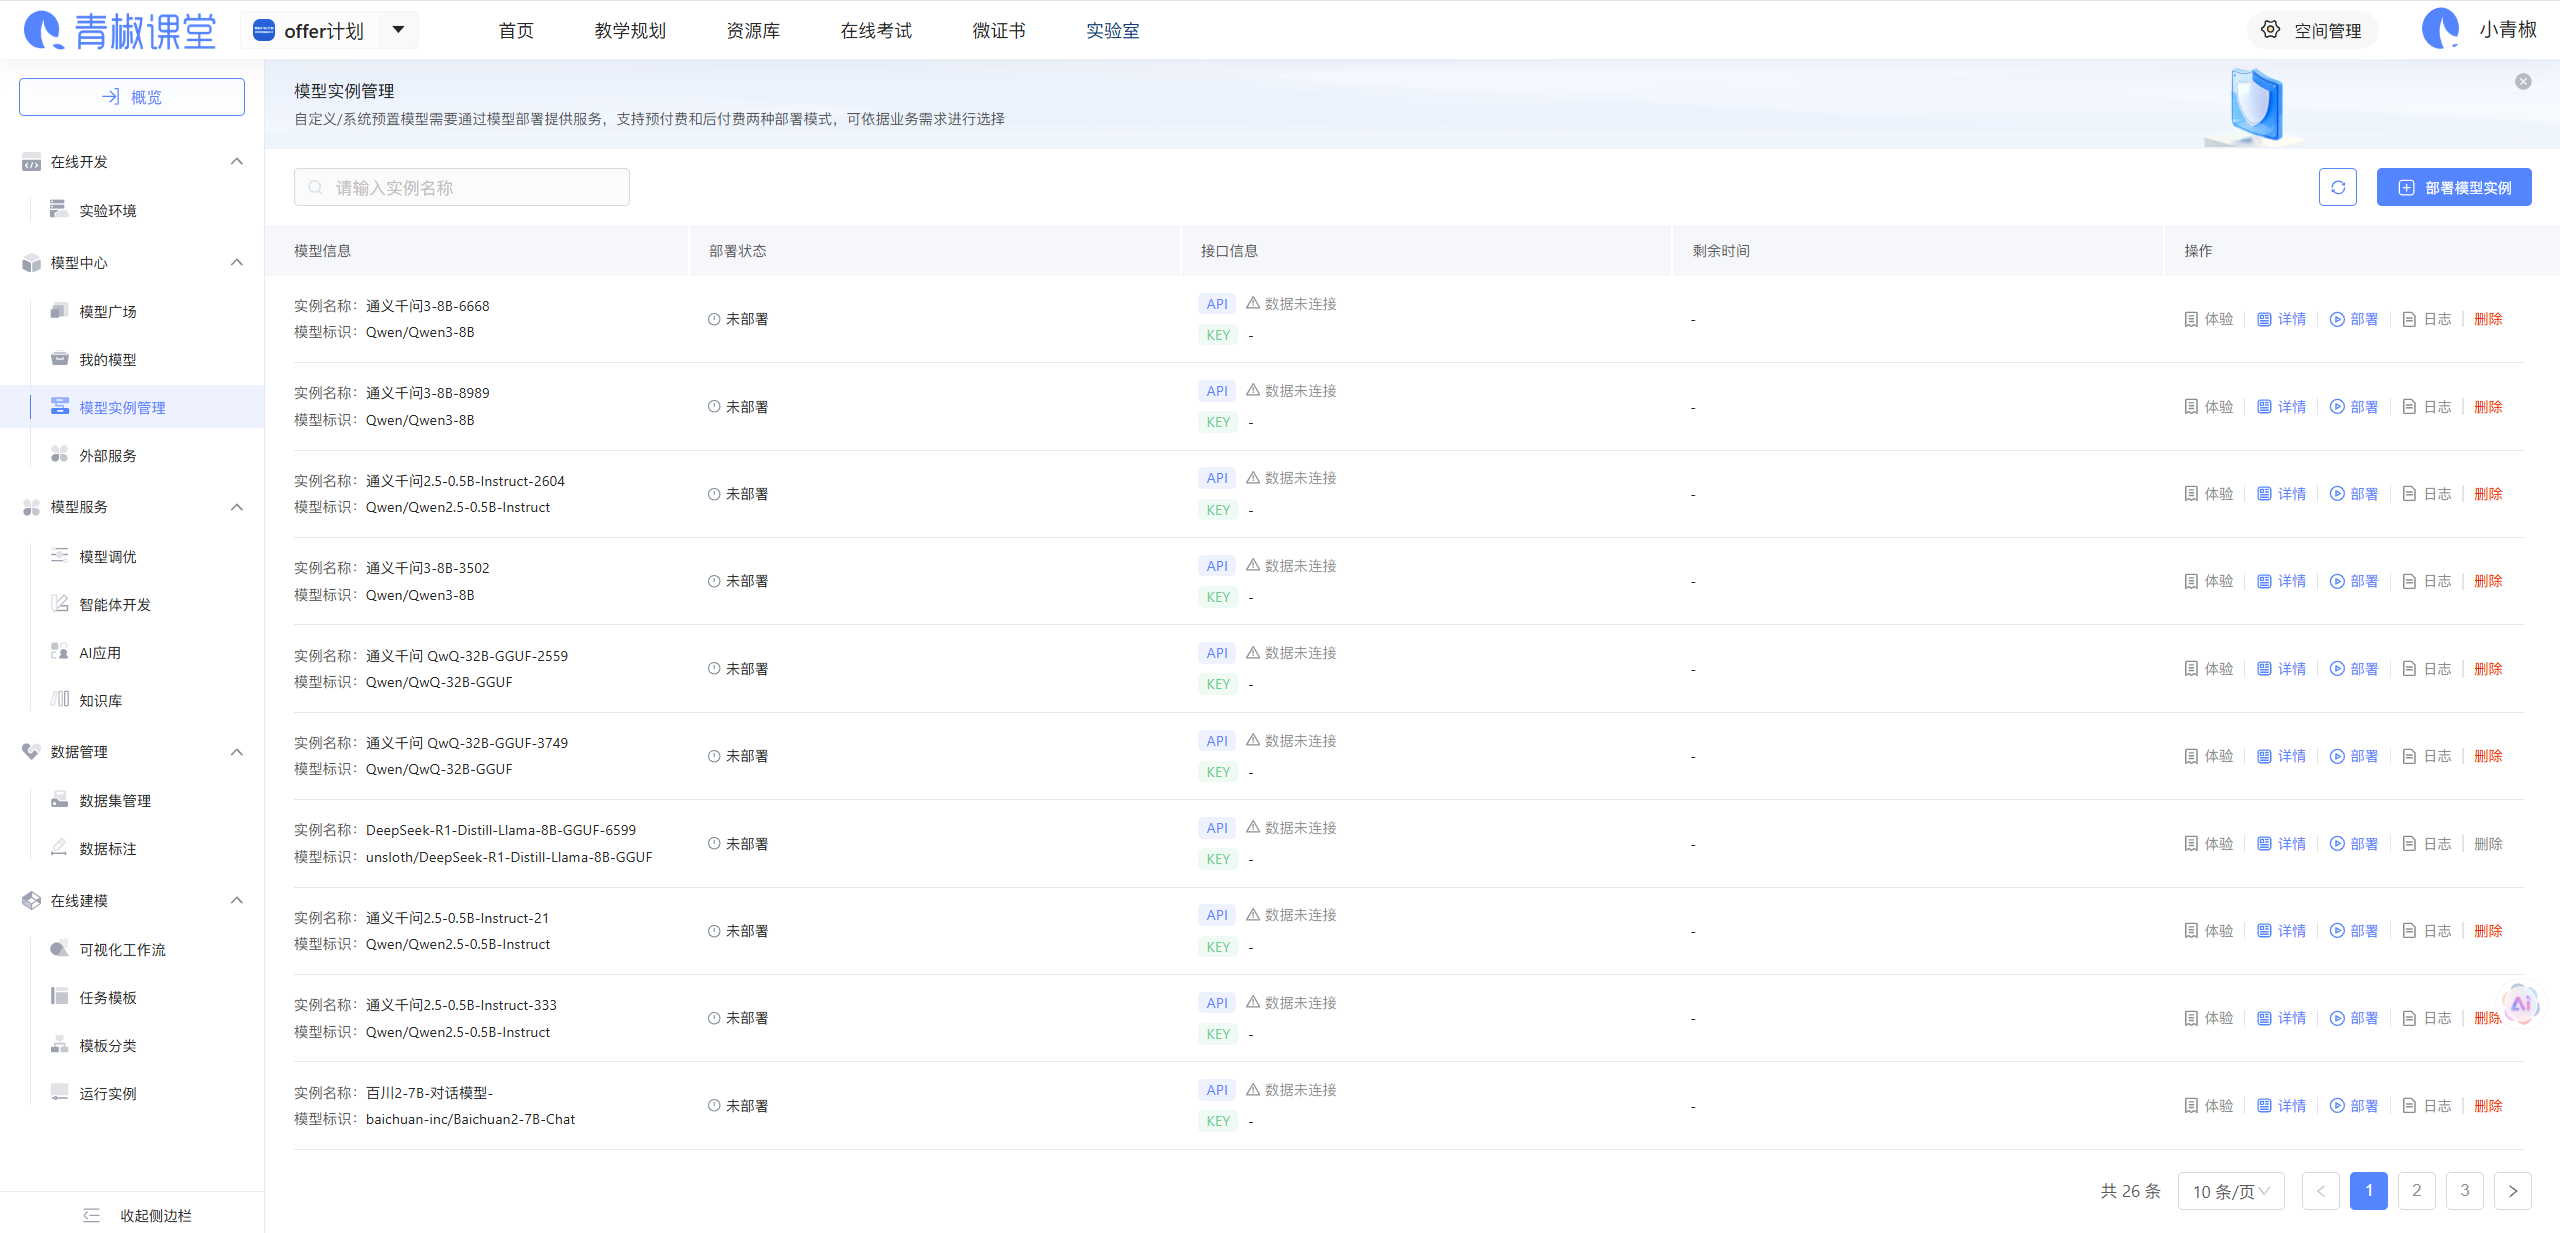This screenshot has height=1233, width=2560.
Task: Open the offer计划 workspace dropdown
Action: 398,30
